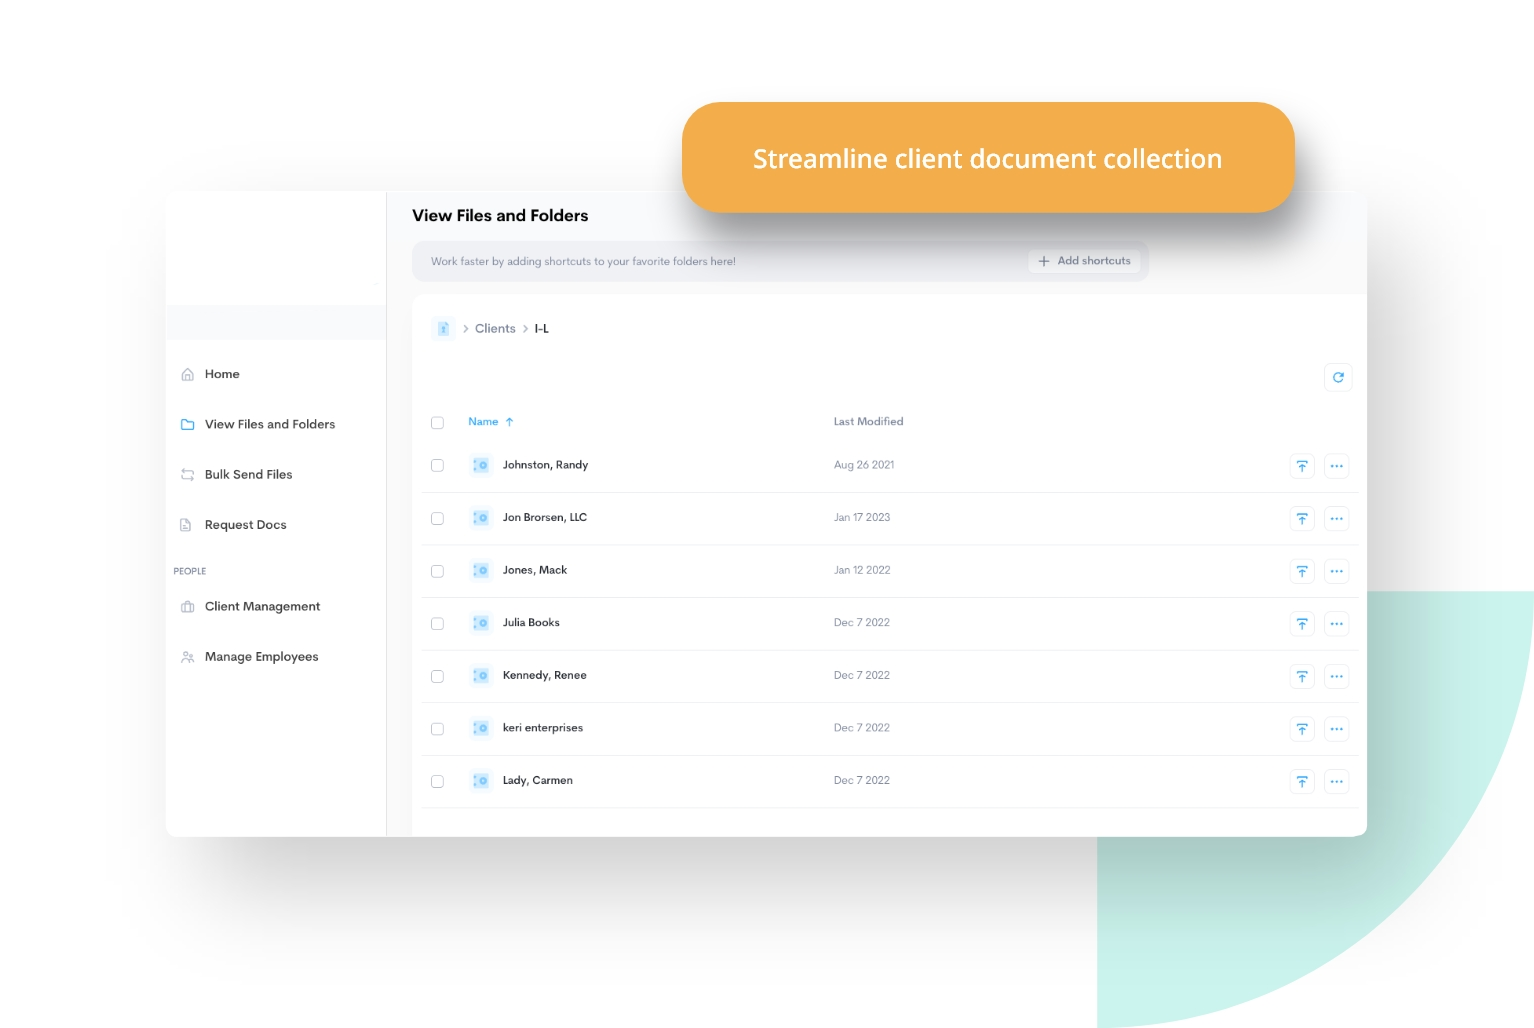Click the root folder icon in breadcrumb

(443, 328)
